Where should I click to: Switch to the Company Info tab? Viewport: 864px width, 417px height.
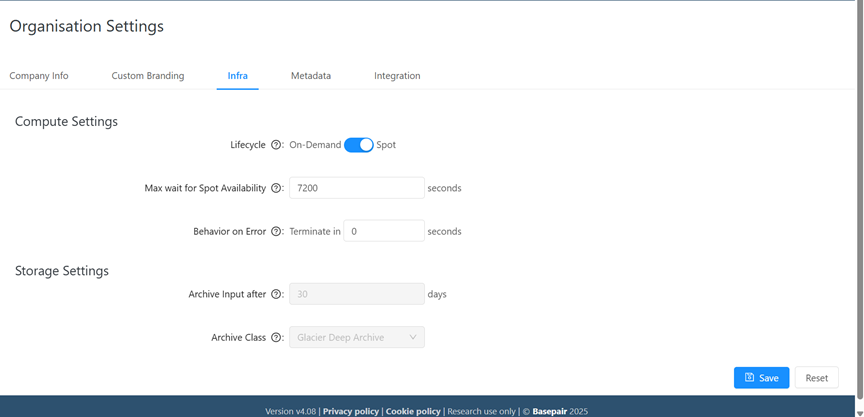39,76
